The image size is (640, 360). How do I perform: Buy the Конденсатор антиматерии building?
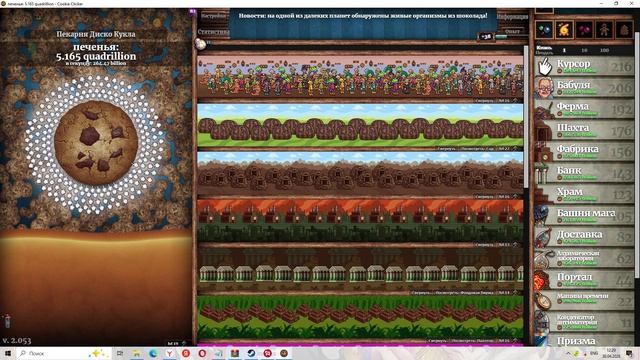point(584,321)
